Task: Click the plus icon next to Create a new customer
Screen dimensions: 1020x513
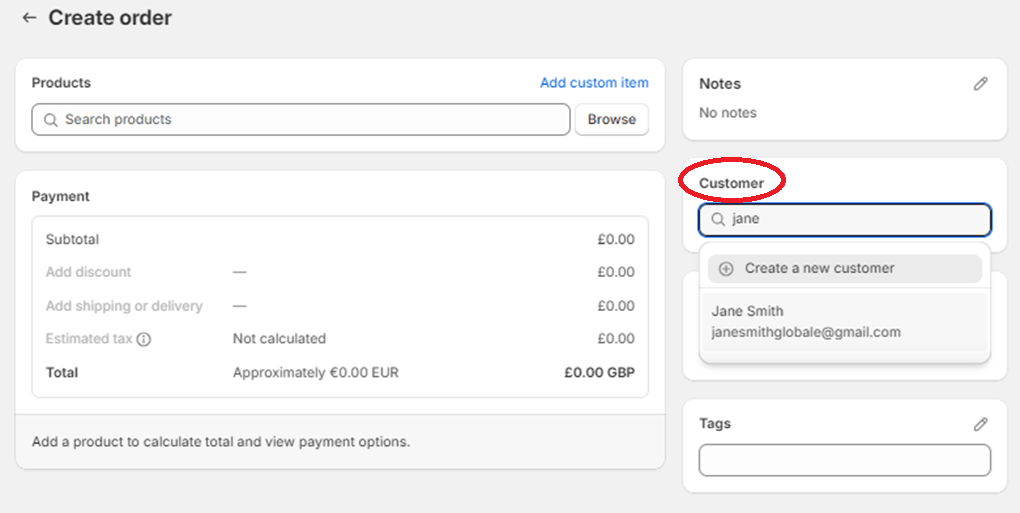Action: point(726,269)
